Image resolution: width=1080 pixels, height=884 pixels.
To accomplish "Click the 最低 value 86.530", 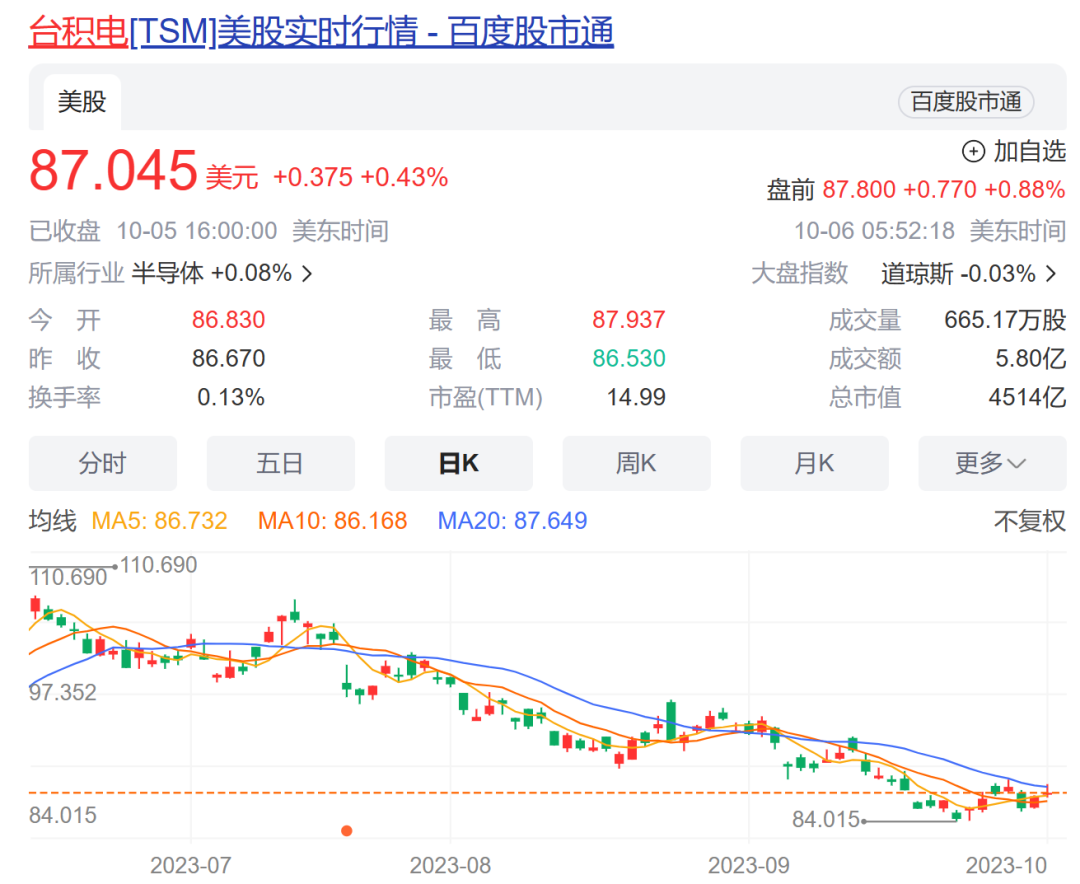I will coord(629,358).
